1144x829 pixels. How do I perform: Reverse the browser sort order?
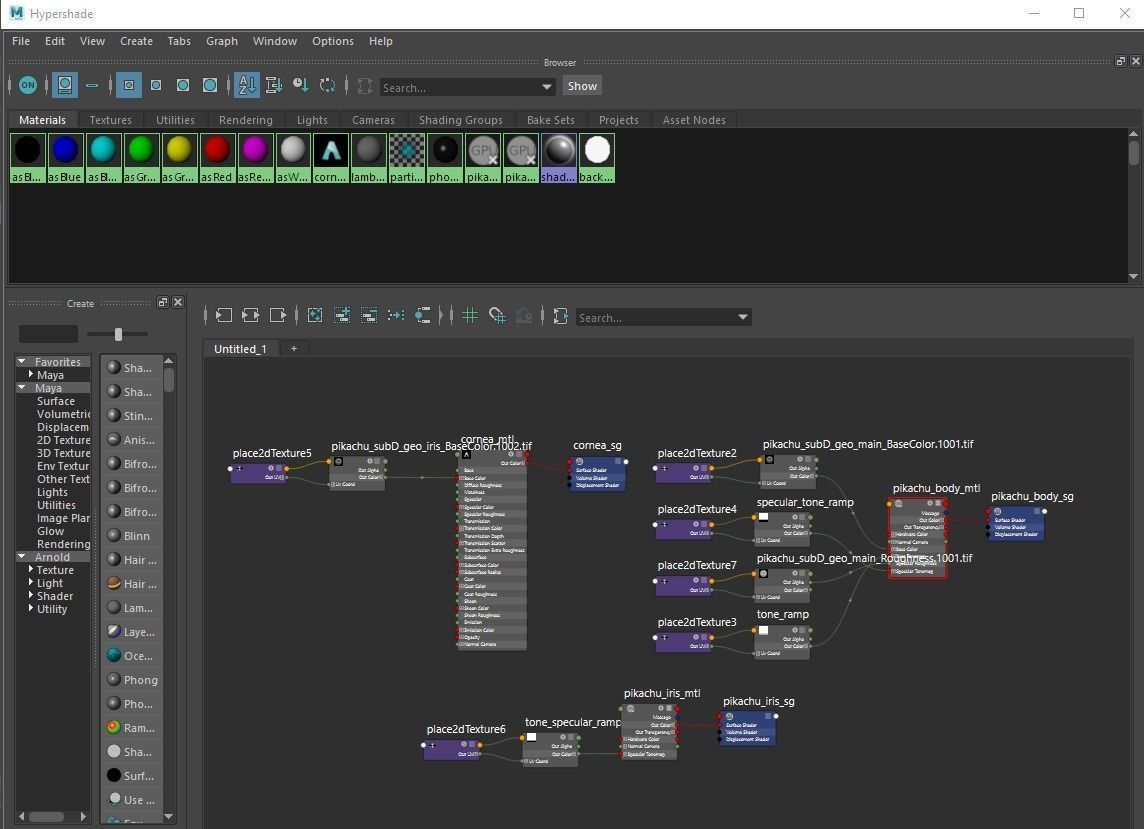[x=328, y=85]
